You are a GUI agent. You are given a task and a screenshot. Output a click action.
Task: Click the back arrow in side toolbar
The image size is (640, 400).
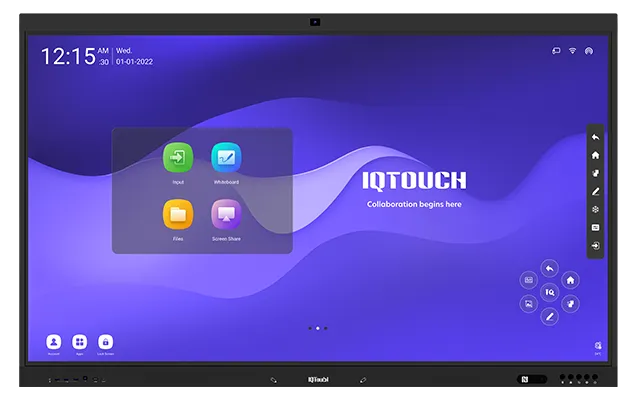click(595, 137)
